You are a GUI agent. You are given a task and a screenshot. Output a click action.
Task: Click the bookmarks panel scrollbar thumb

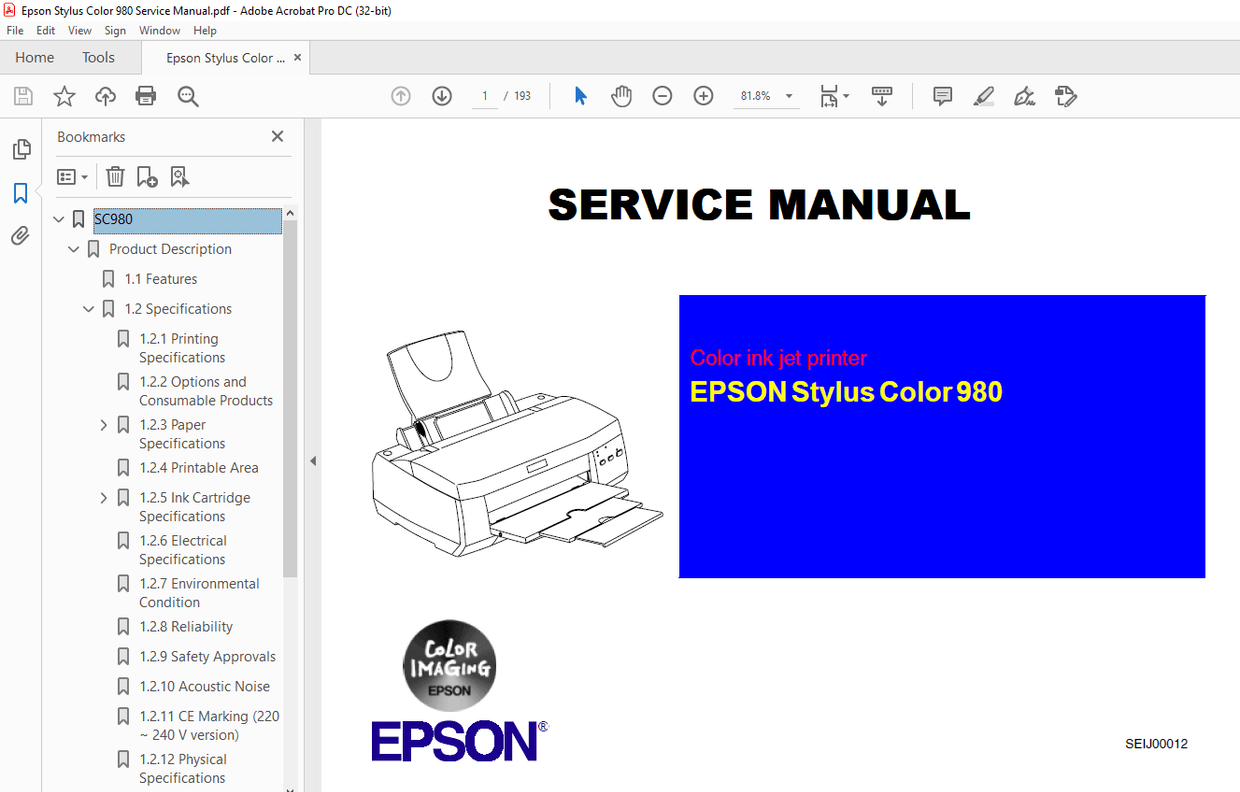pos(290,398)
